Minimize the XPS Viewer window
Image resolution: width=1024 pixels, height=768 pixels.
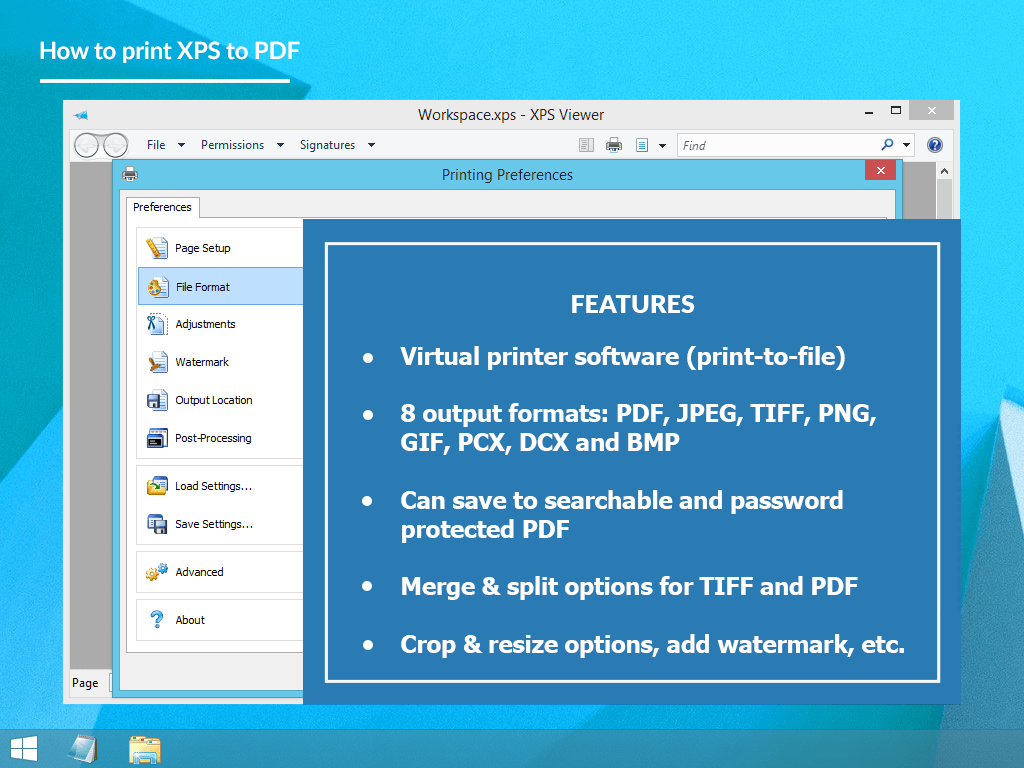869,112
